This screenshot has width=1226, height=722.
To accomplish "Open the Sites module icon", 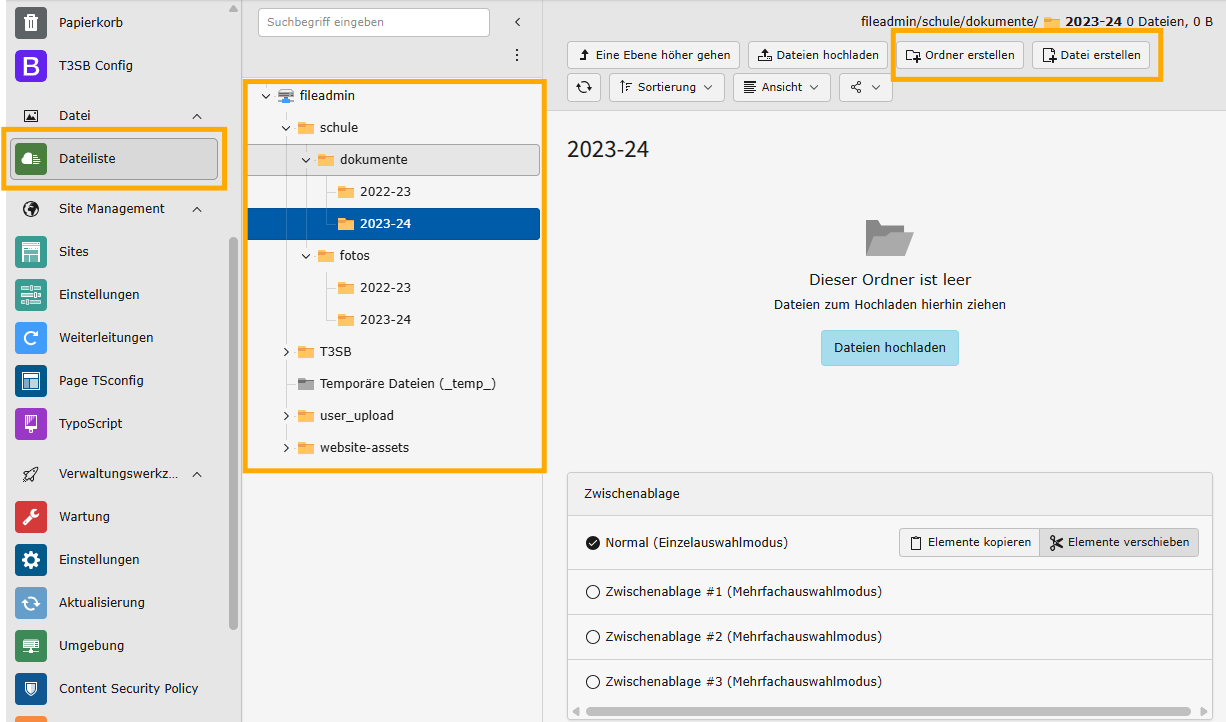I will pos(31,252).
